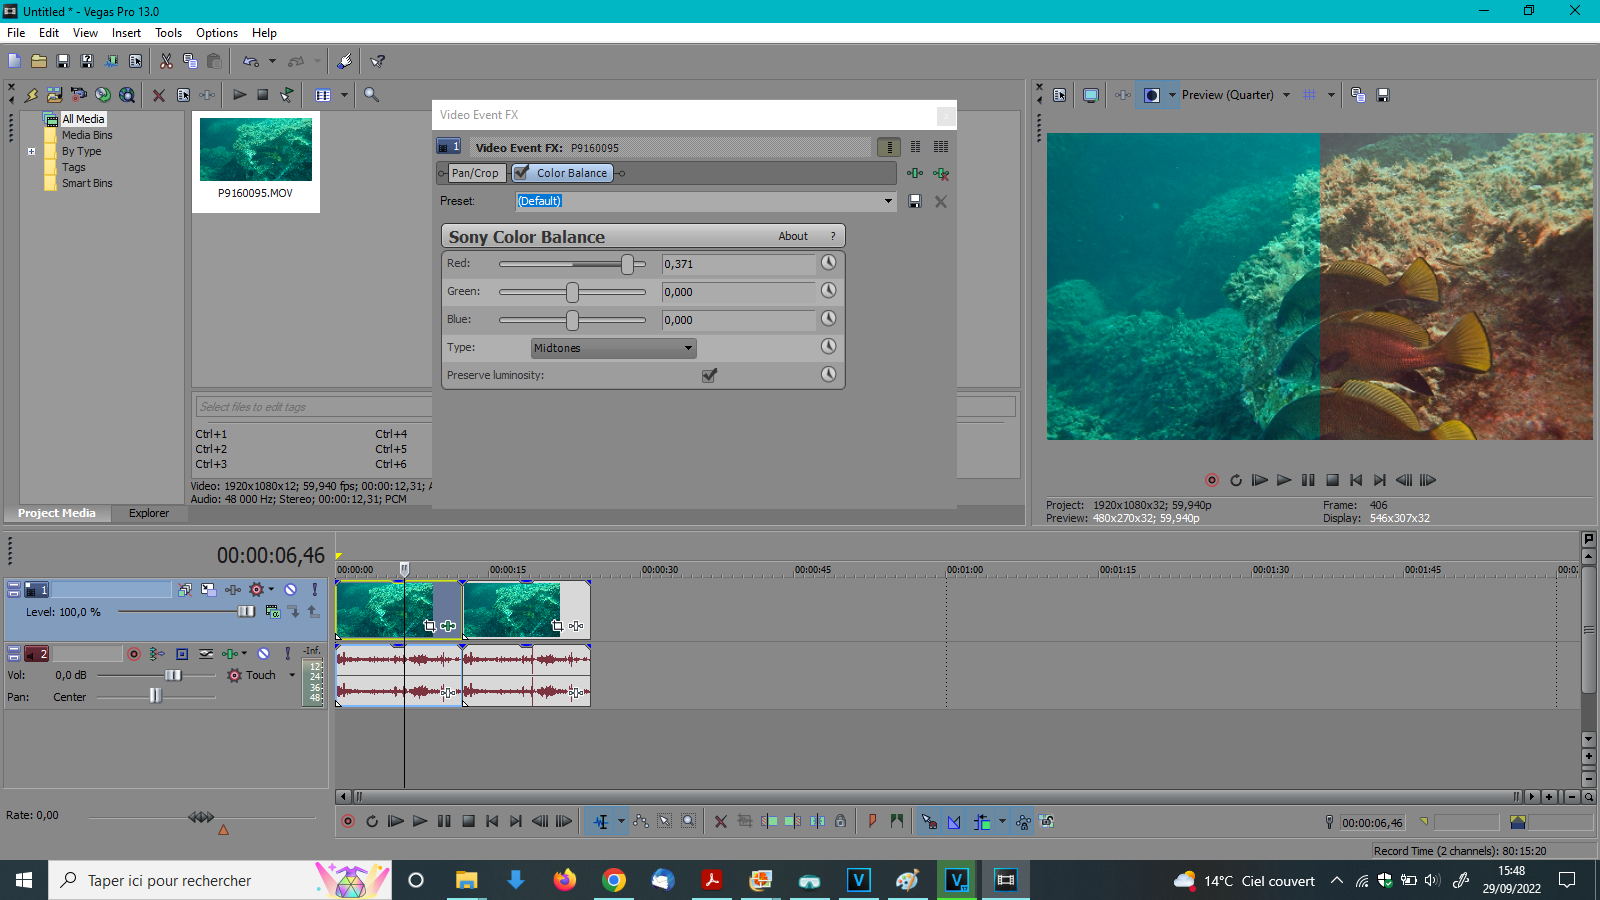
Task: Click the Record button in transport bar
Action: 348,821
